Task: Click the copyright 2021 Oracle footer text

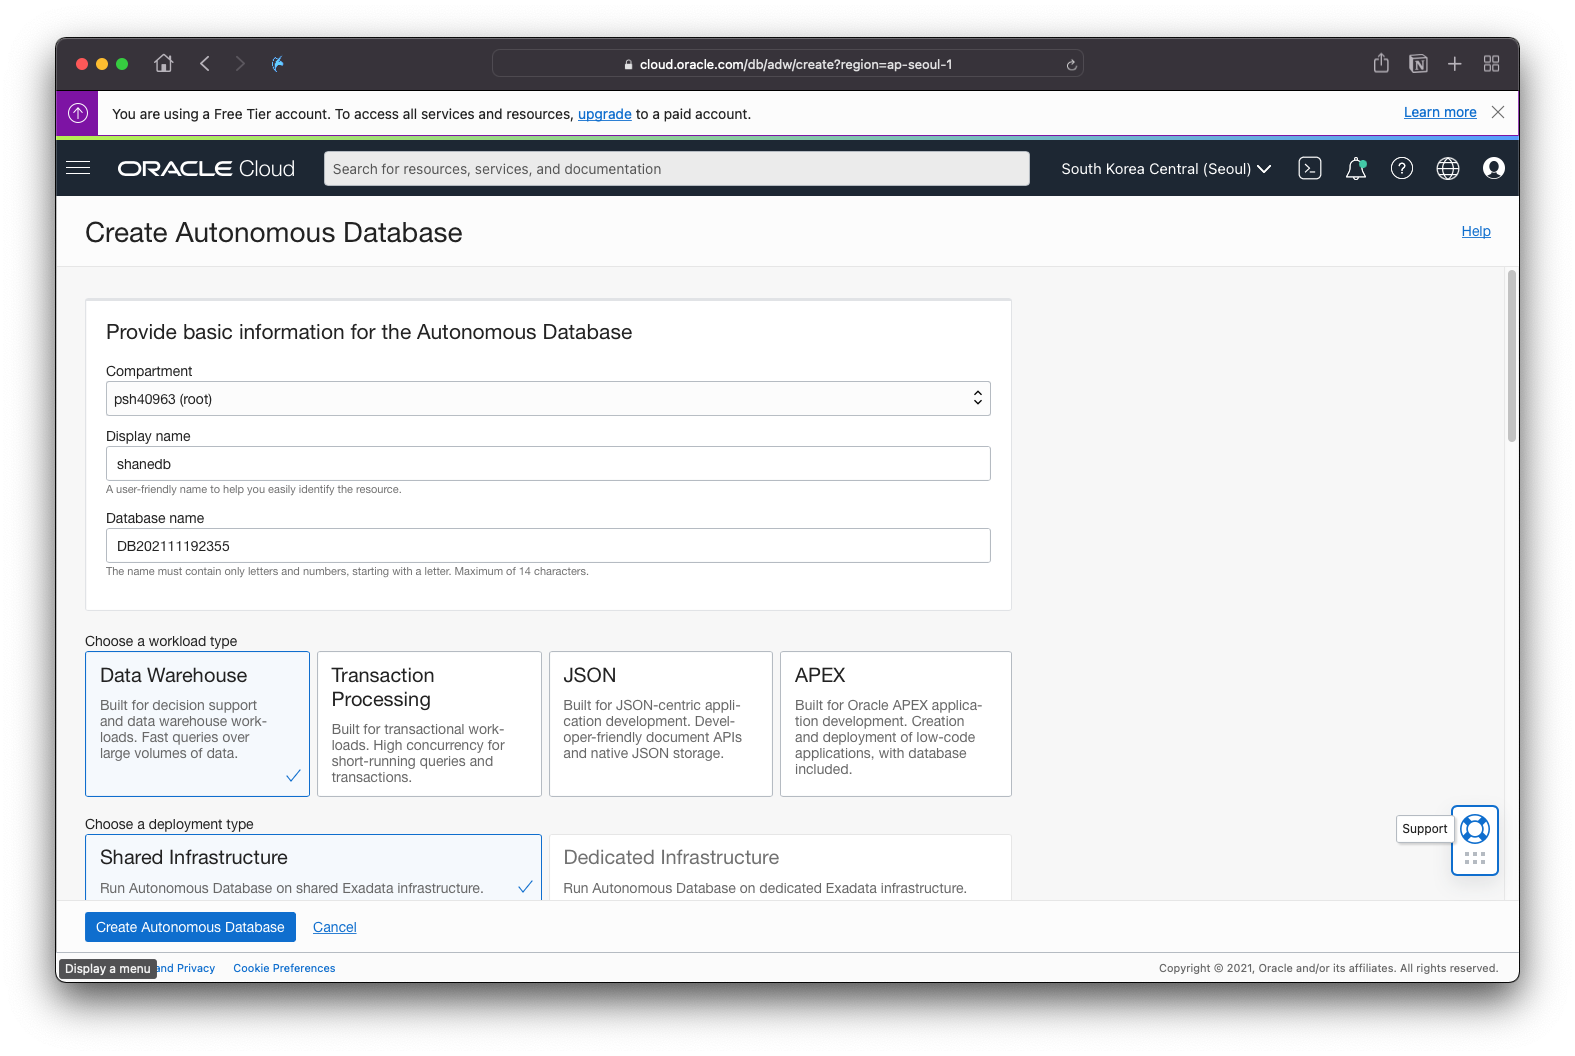Action: click(1328, 968)
